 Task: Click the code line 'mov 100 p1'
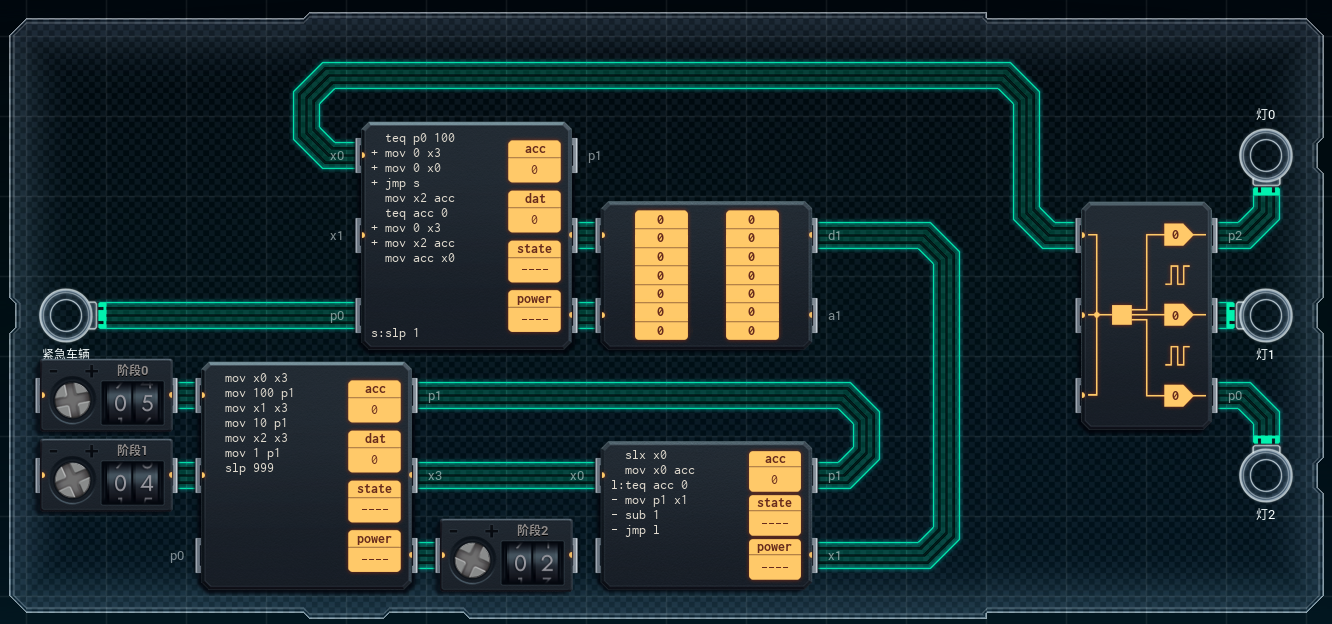click(260, 393)
